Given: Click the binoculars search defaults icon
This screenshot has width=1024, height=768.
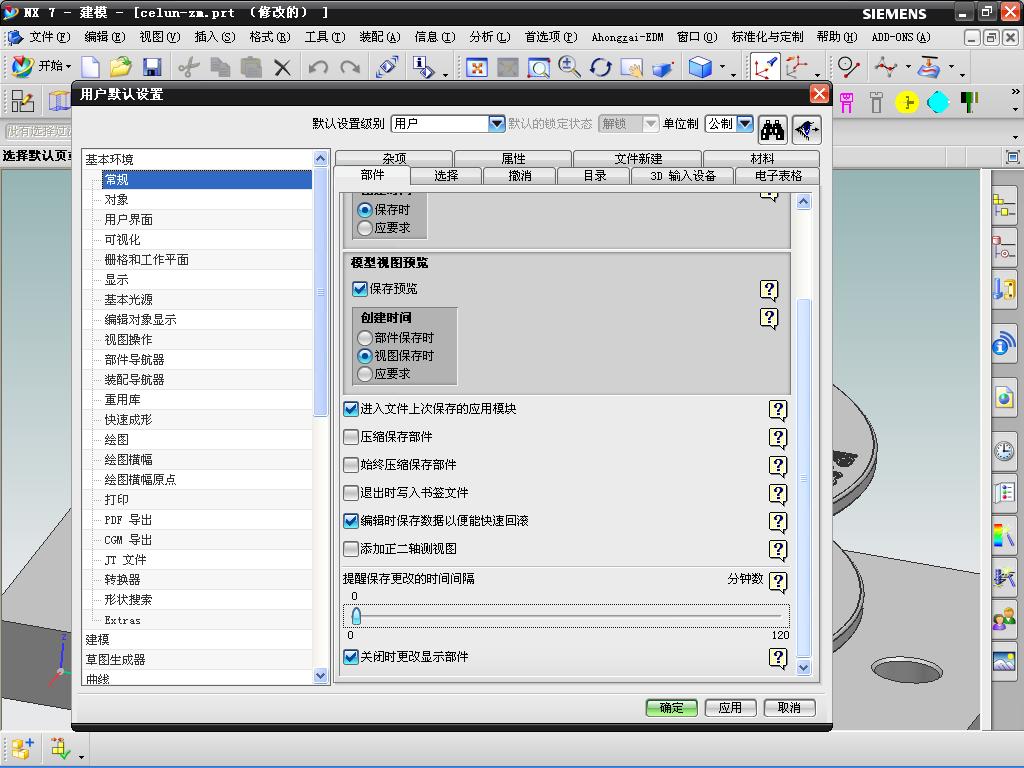Looking at the screenshot, I should pos(772,130).
